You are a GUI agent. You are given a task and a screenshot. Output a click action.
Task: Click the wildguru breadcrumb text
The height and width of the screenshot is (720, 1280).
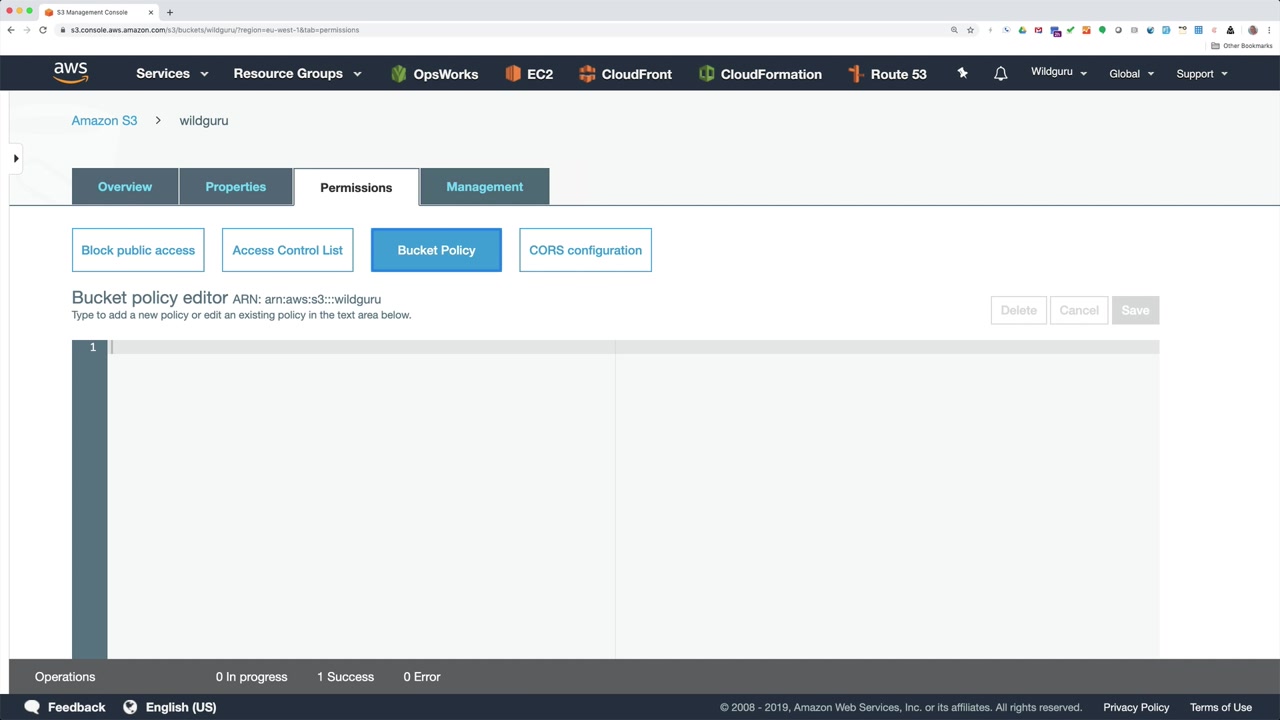tap(204, 121)
